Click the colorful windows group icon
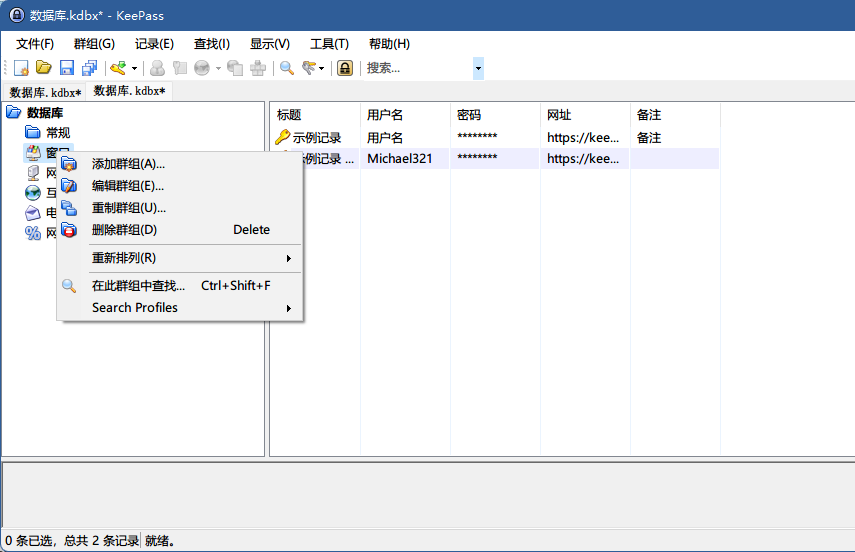The width and height of the screenshot is (855, 552). click(x=33, y=153)
